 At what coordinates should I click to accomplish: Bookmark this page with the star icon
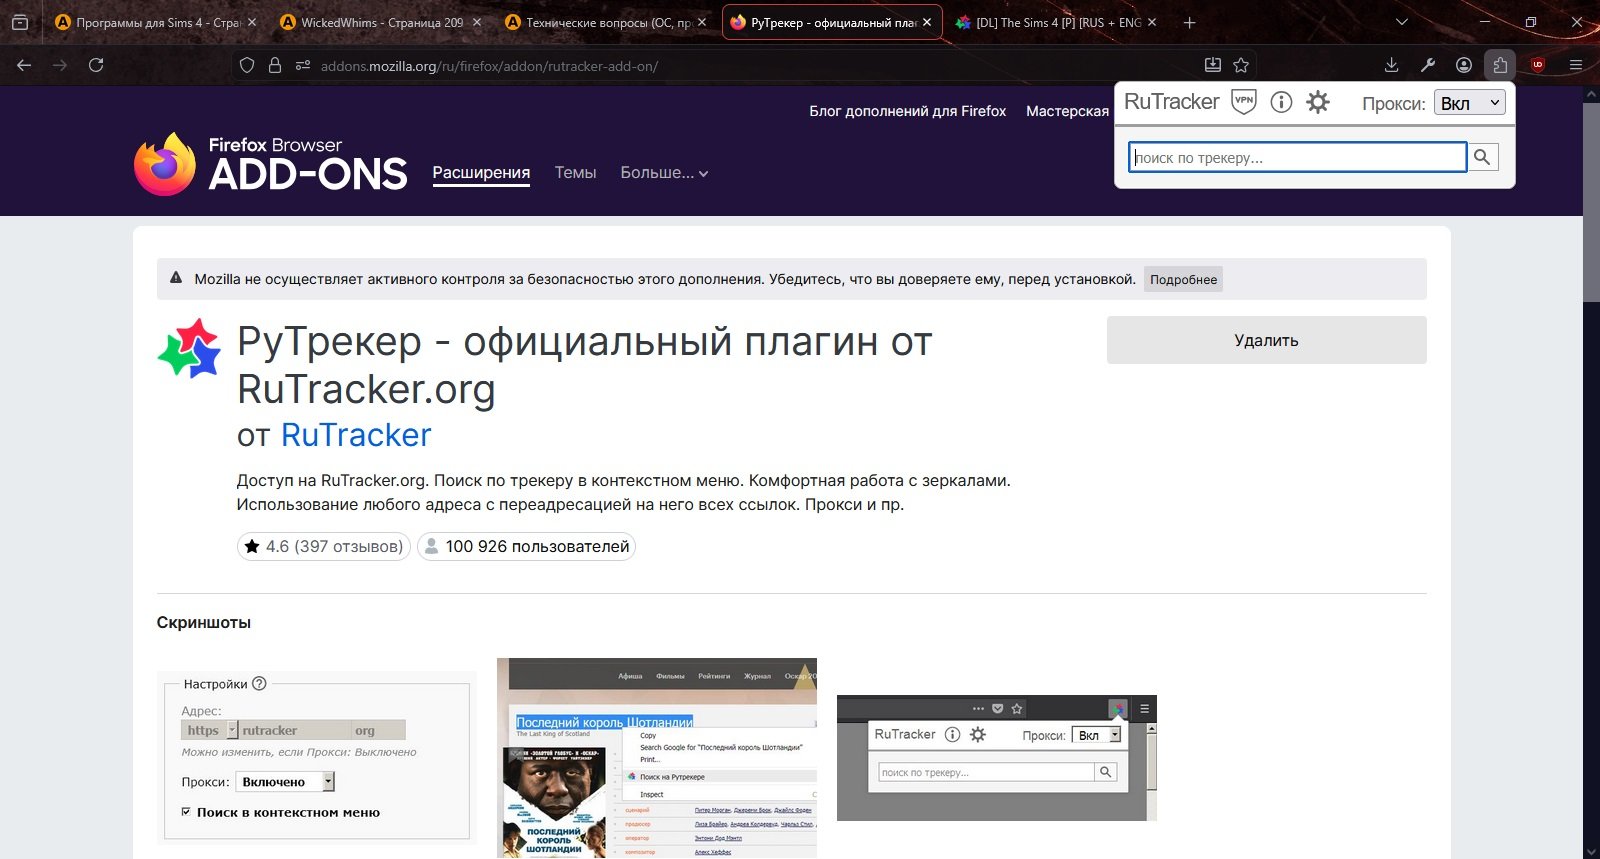tap(1241, 65)
